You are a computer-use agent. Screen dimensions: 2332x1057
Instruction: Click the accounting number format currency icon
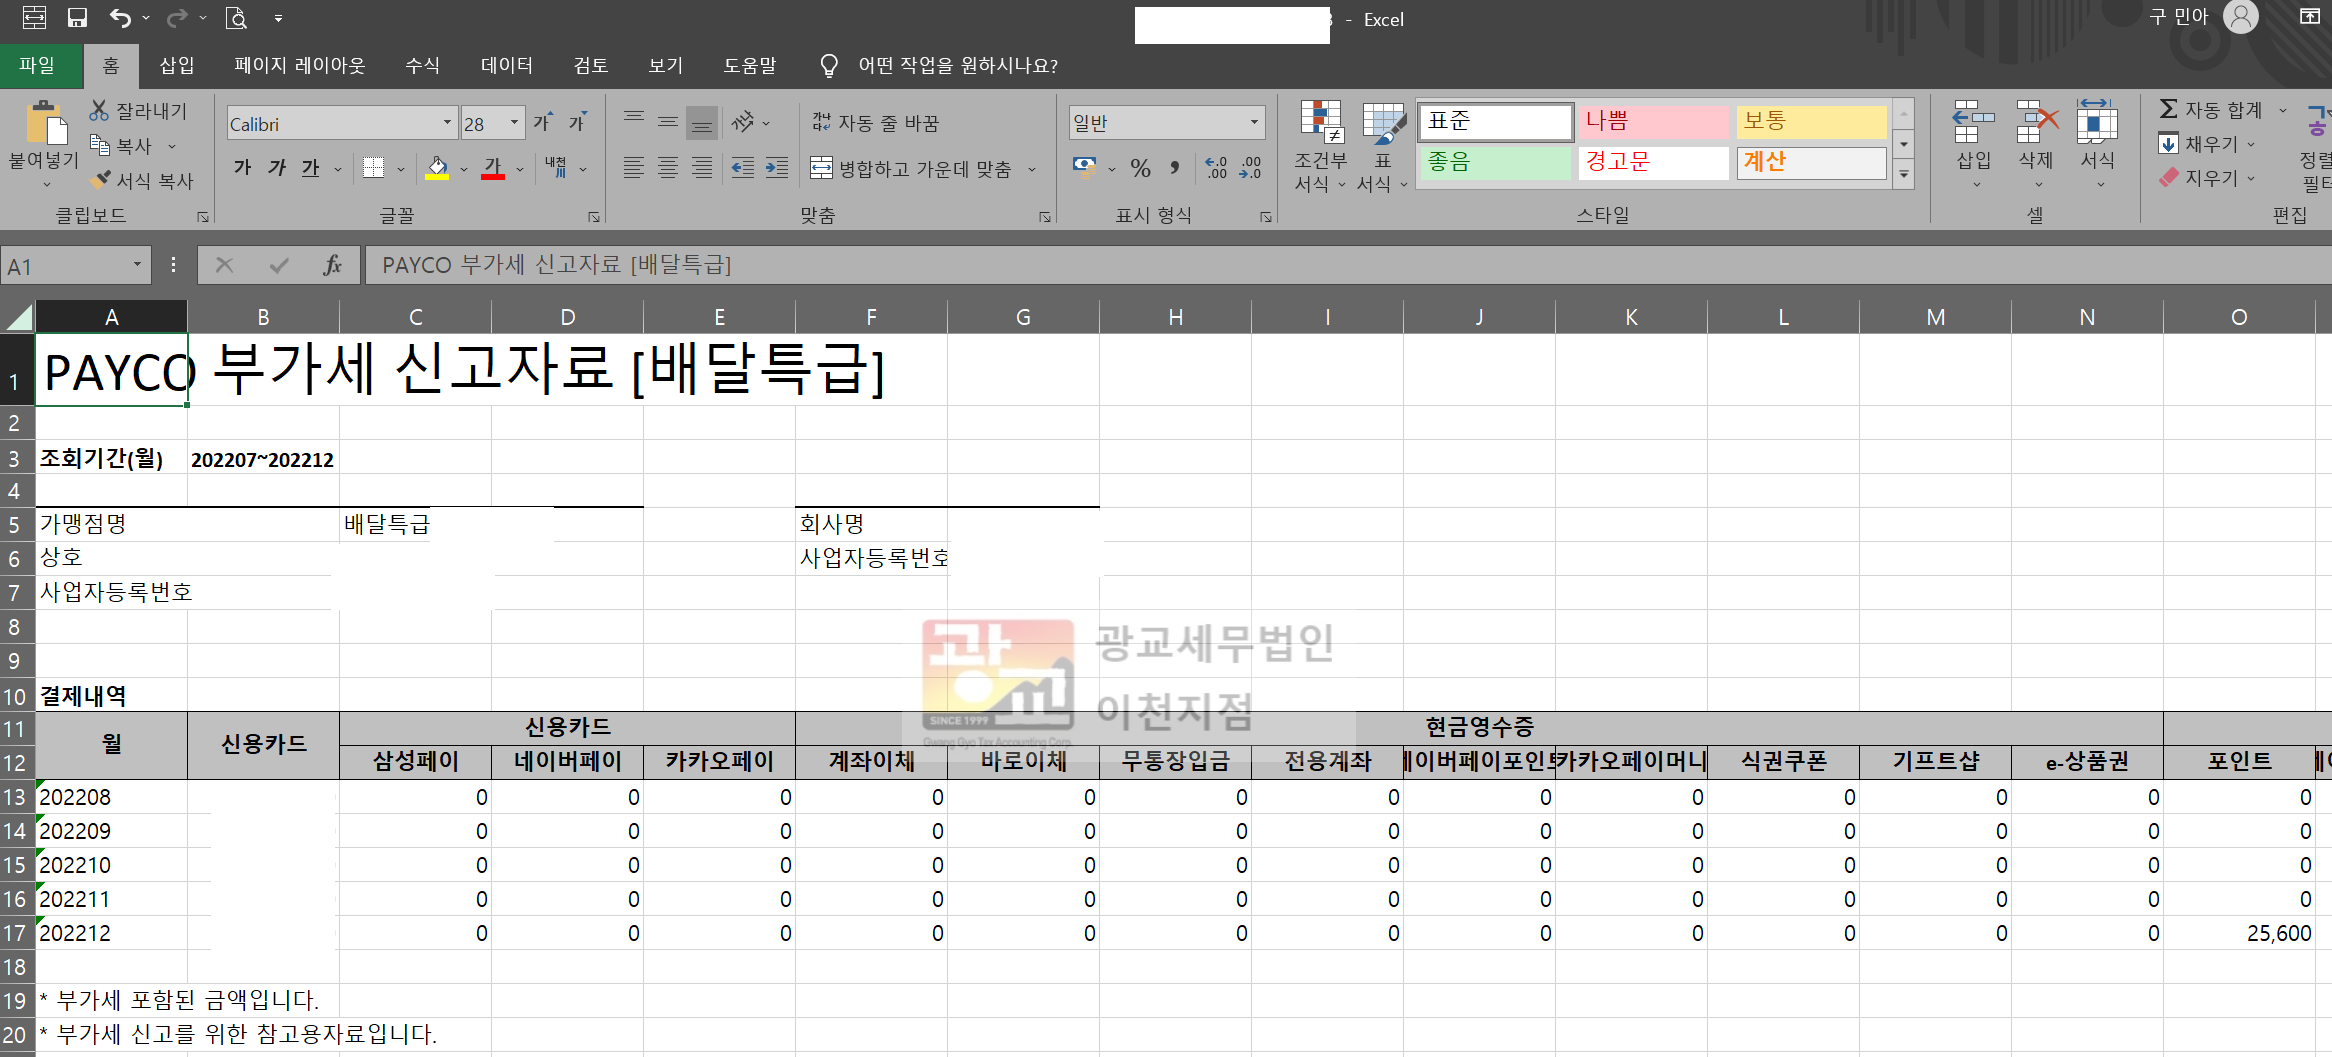[1084, 167]
